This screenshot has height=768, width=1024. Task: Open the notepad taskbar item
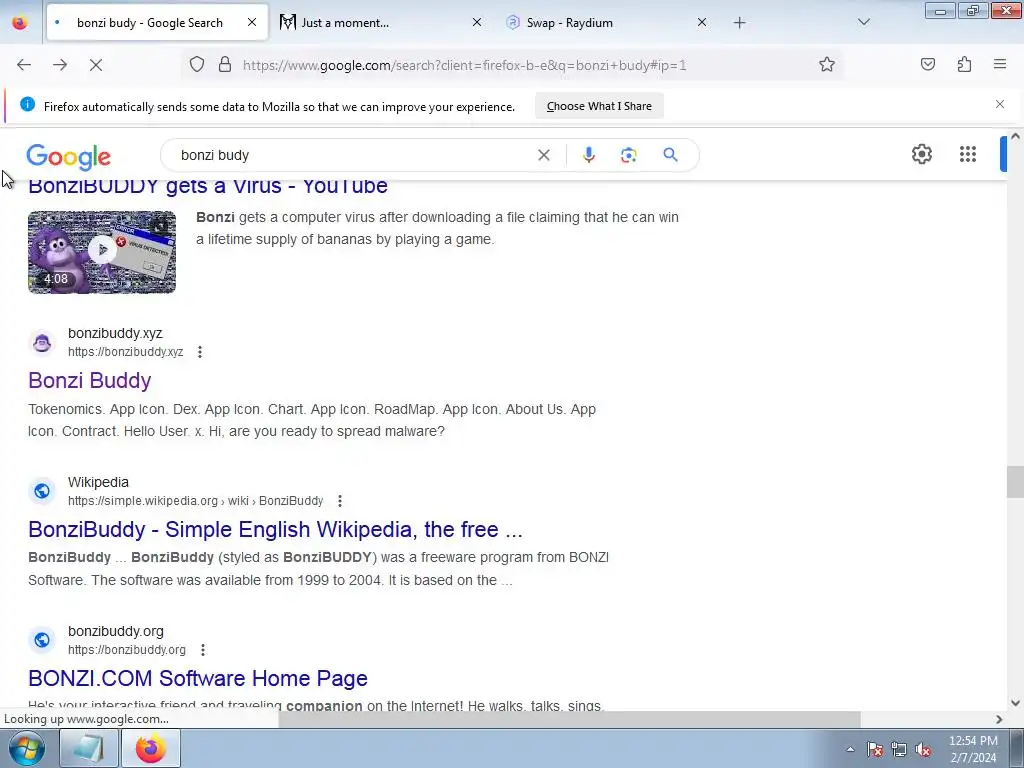tap(89, 748)
